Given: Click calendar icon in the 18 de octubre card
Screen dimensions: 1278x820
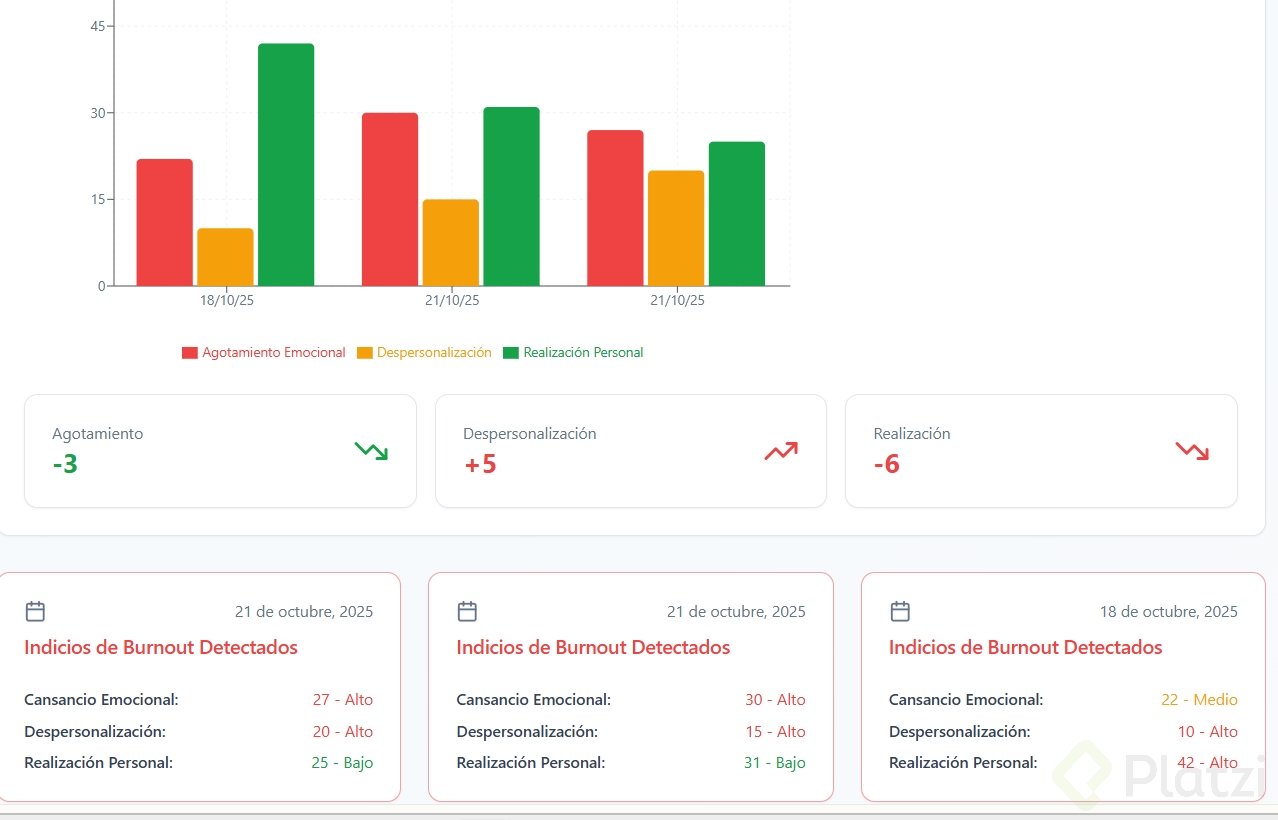Looking at the screenshot, I should point(900,611).
